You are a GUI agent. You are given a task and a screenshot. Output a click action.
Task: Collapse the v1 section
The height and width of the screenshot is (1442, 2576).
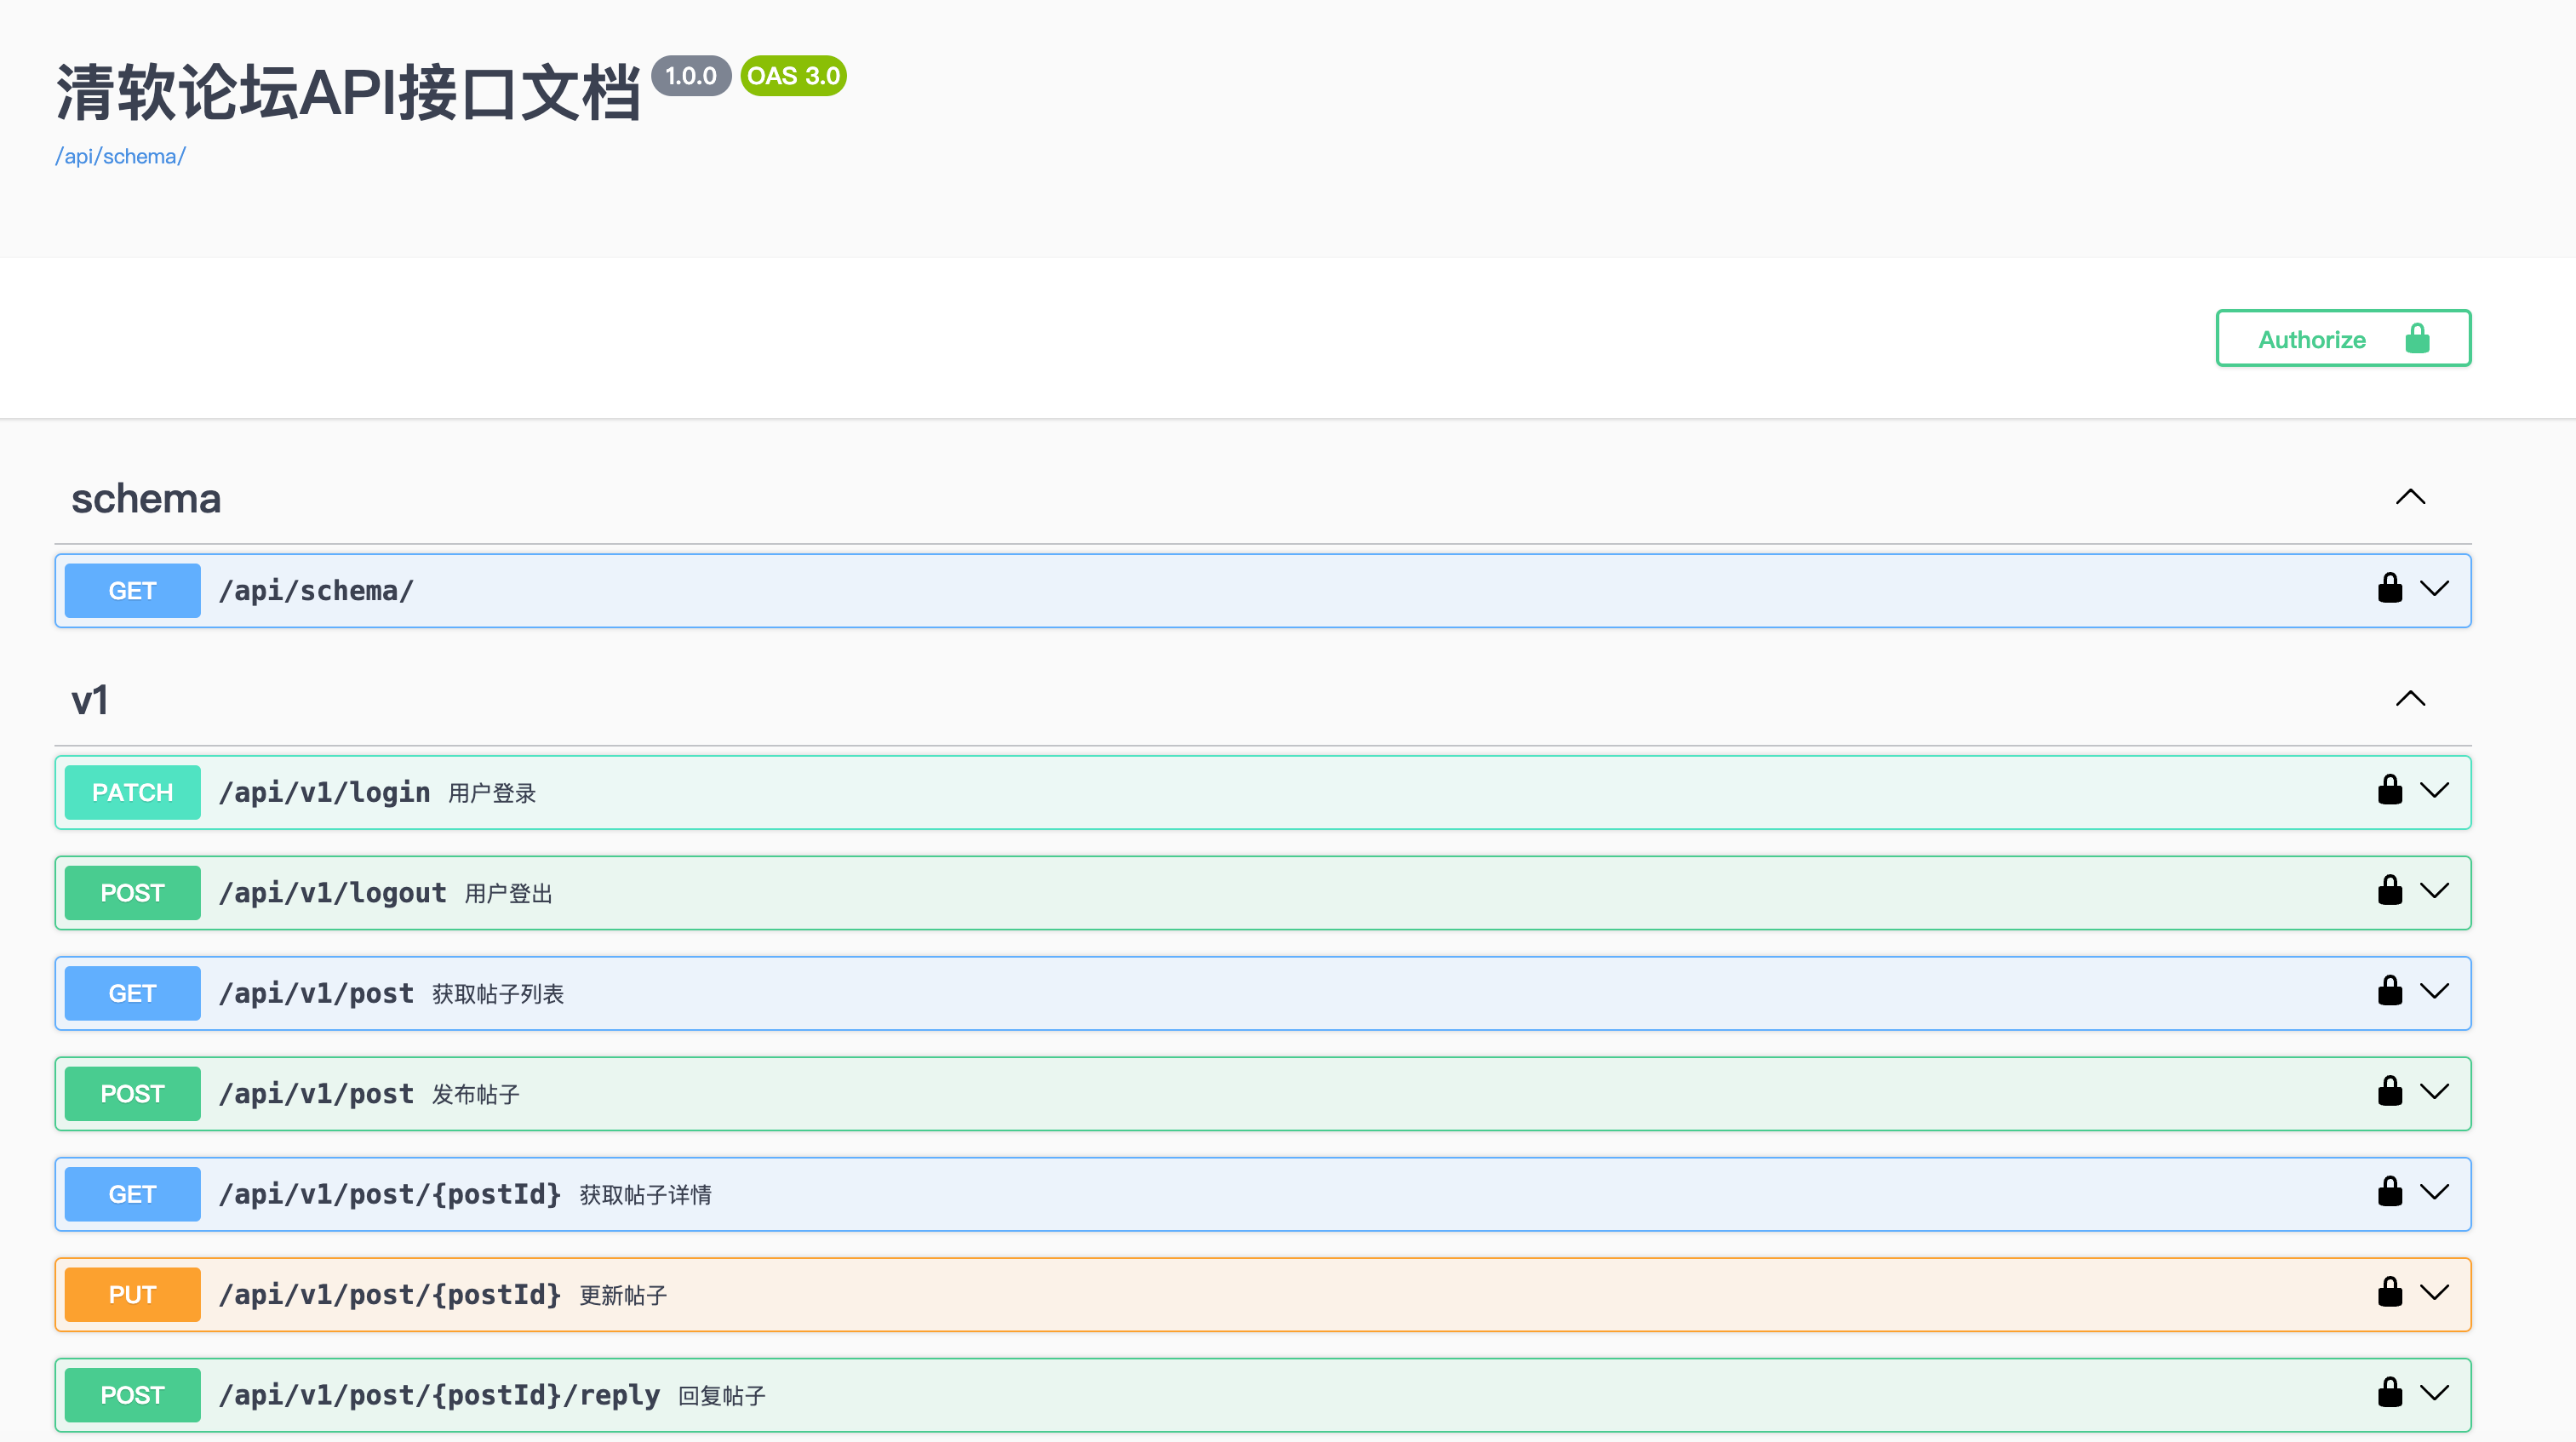(x=2410, y=699)
